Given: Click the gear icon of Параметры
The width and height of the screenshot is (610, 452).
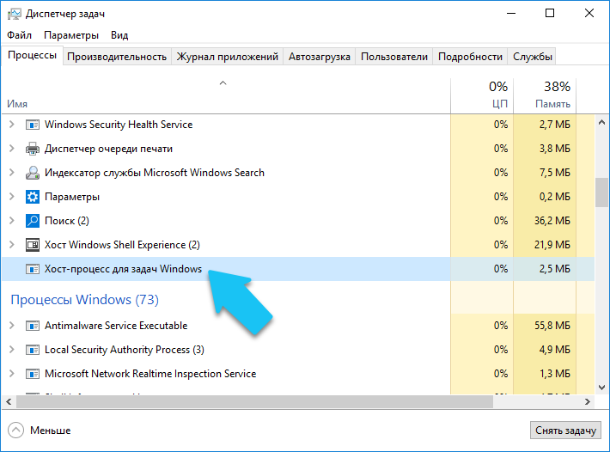Looking at the screenshot, I should pos(33,197).
